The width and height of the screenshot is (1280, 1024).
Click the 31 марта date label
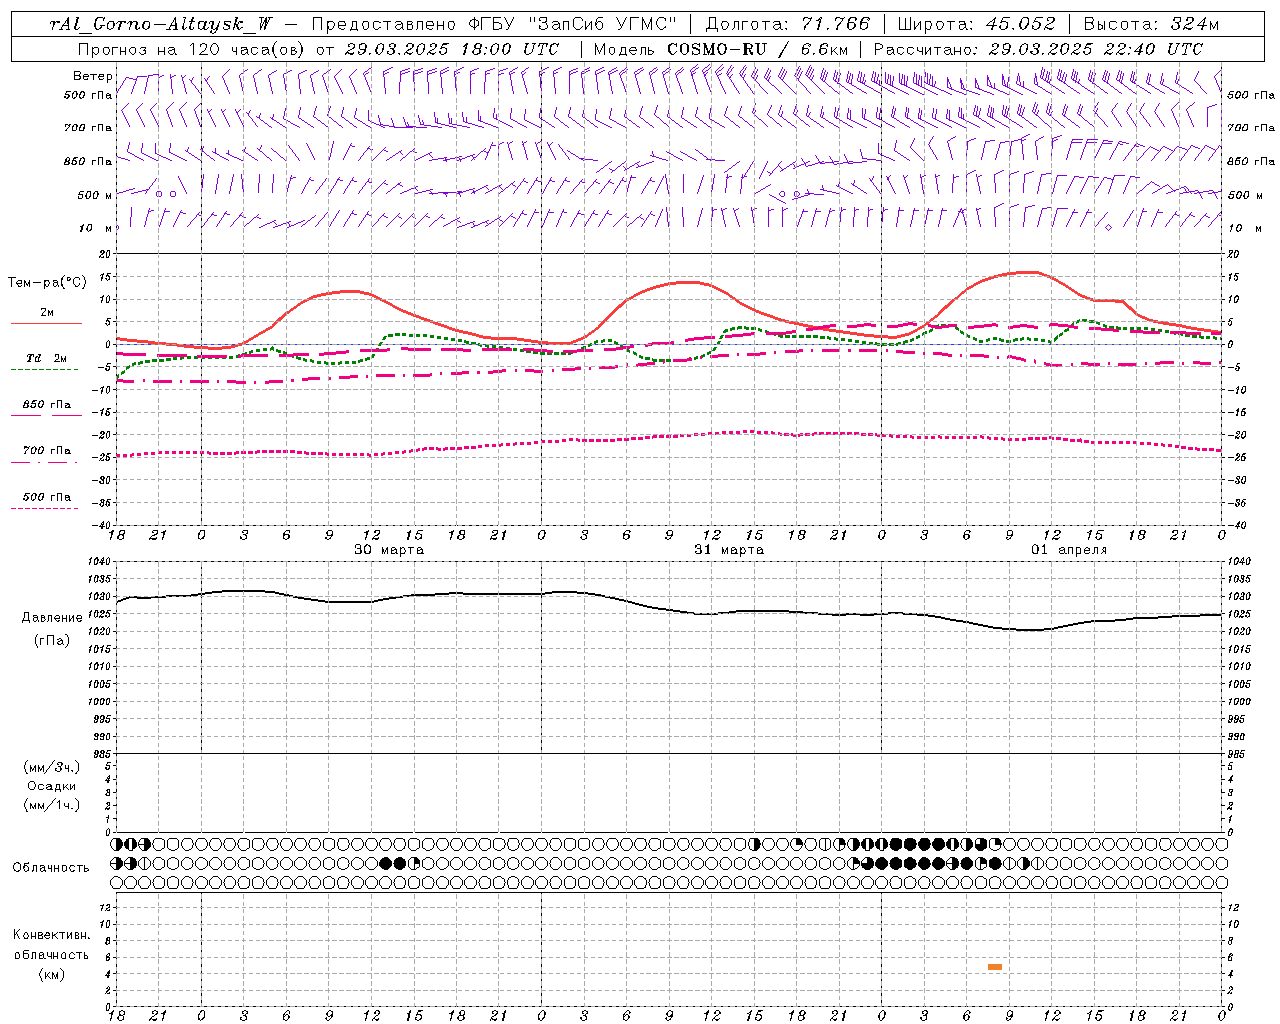coord(729,550)
